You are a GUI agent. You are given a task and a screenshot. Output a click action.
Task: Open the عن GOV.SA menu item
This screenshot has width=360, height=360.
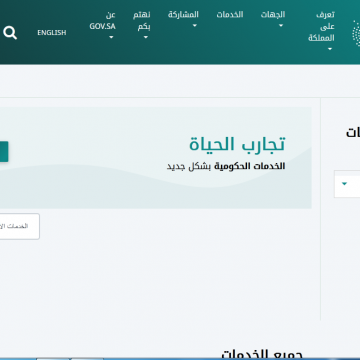[102, 21]
